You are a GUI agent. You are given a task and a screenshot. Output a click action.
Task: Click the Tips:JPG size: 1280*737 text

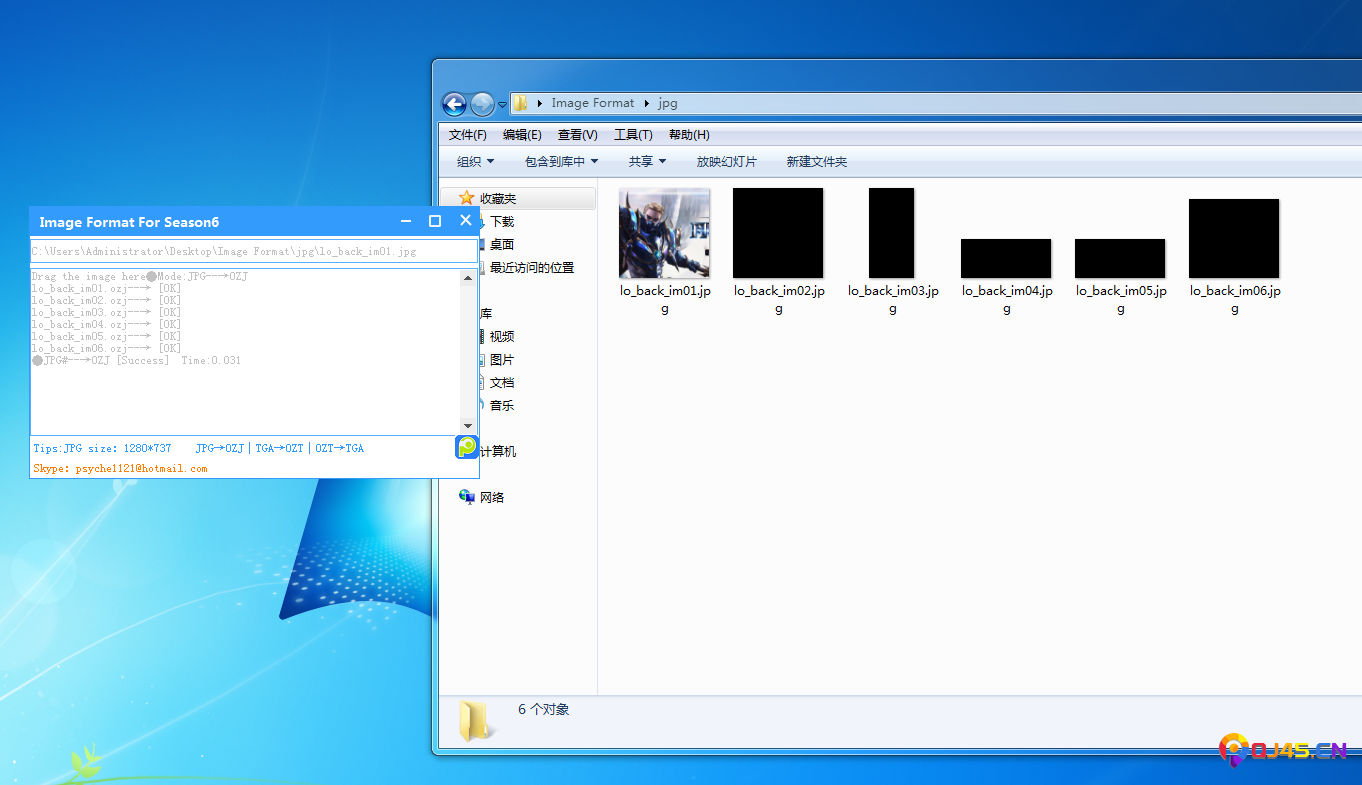click(102, 448)
